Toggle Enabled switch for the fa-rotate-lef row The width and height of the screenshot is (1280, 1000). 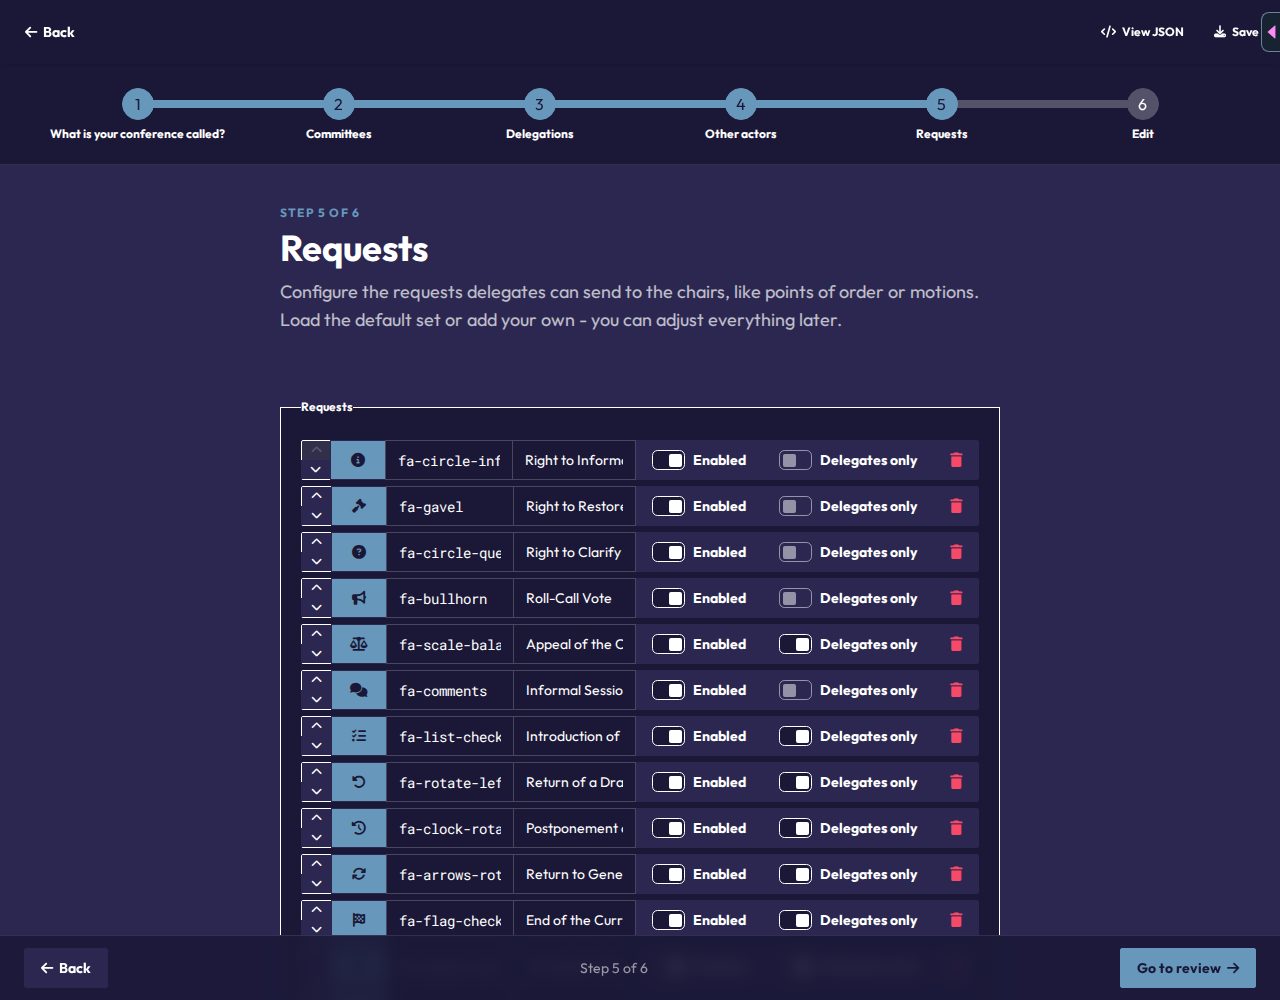pos(668,782)
